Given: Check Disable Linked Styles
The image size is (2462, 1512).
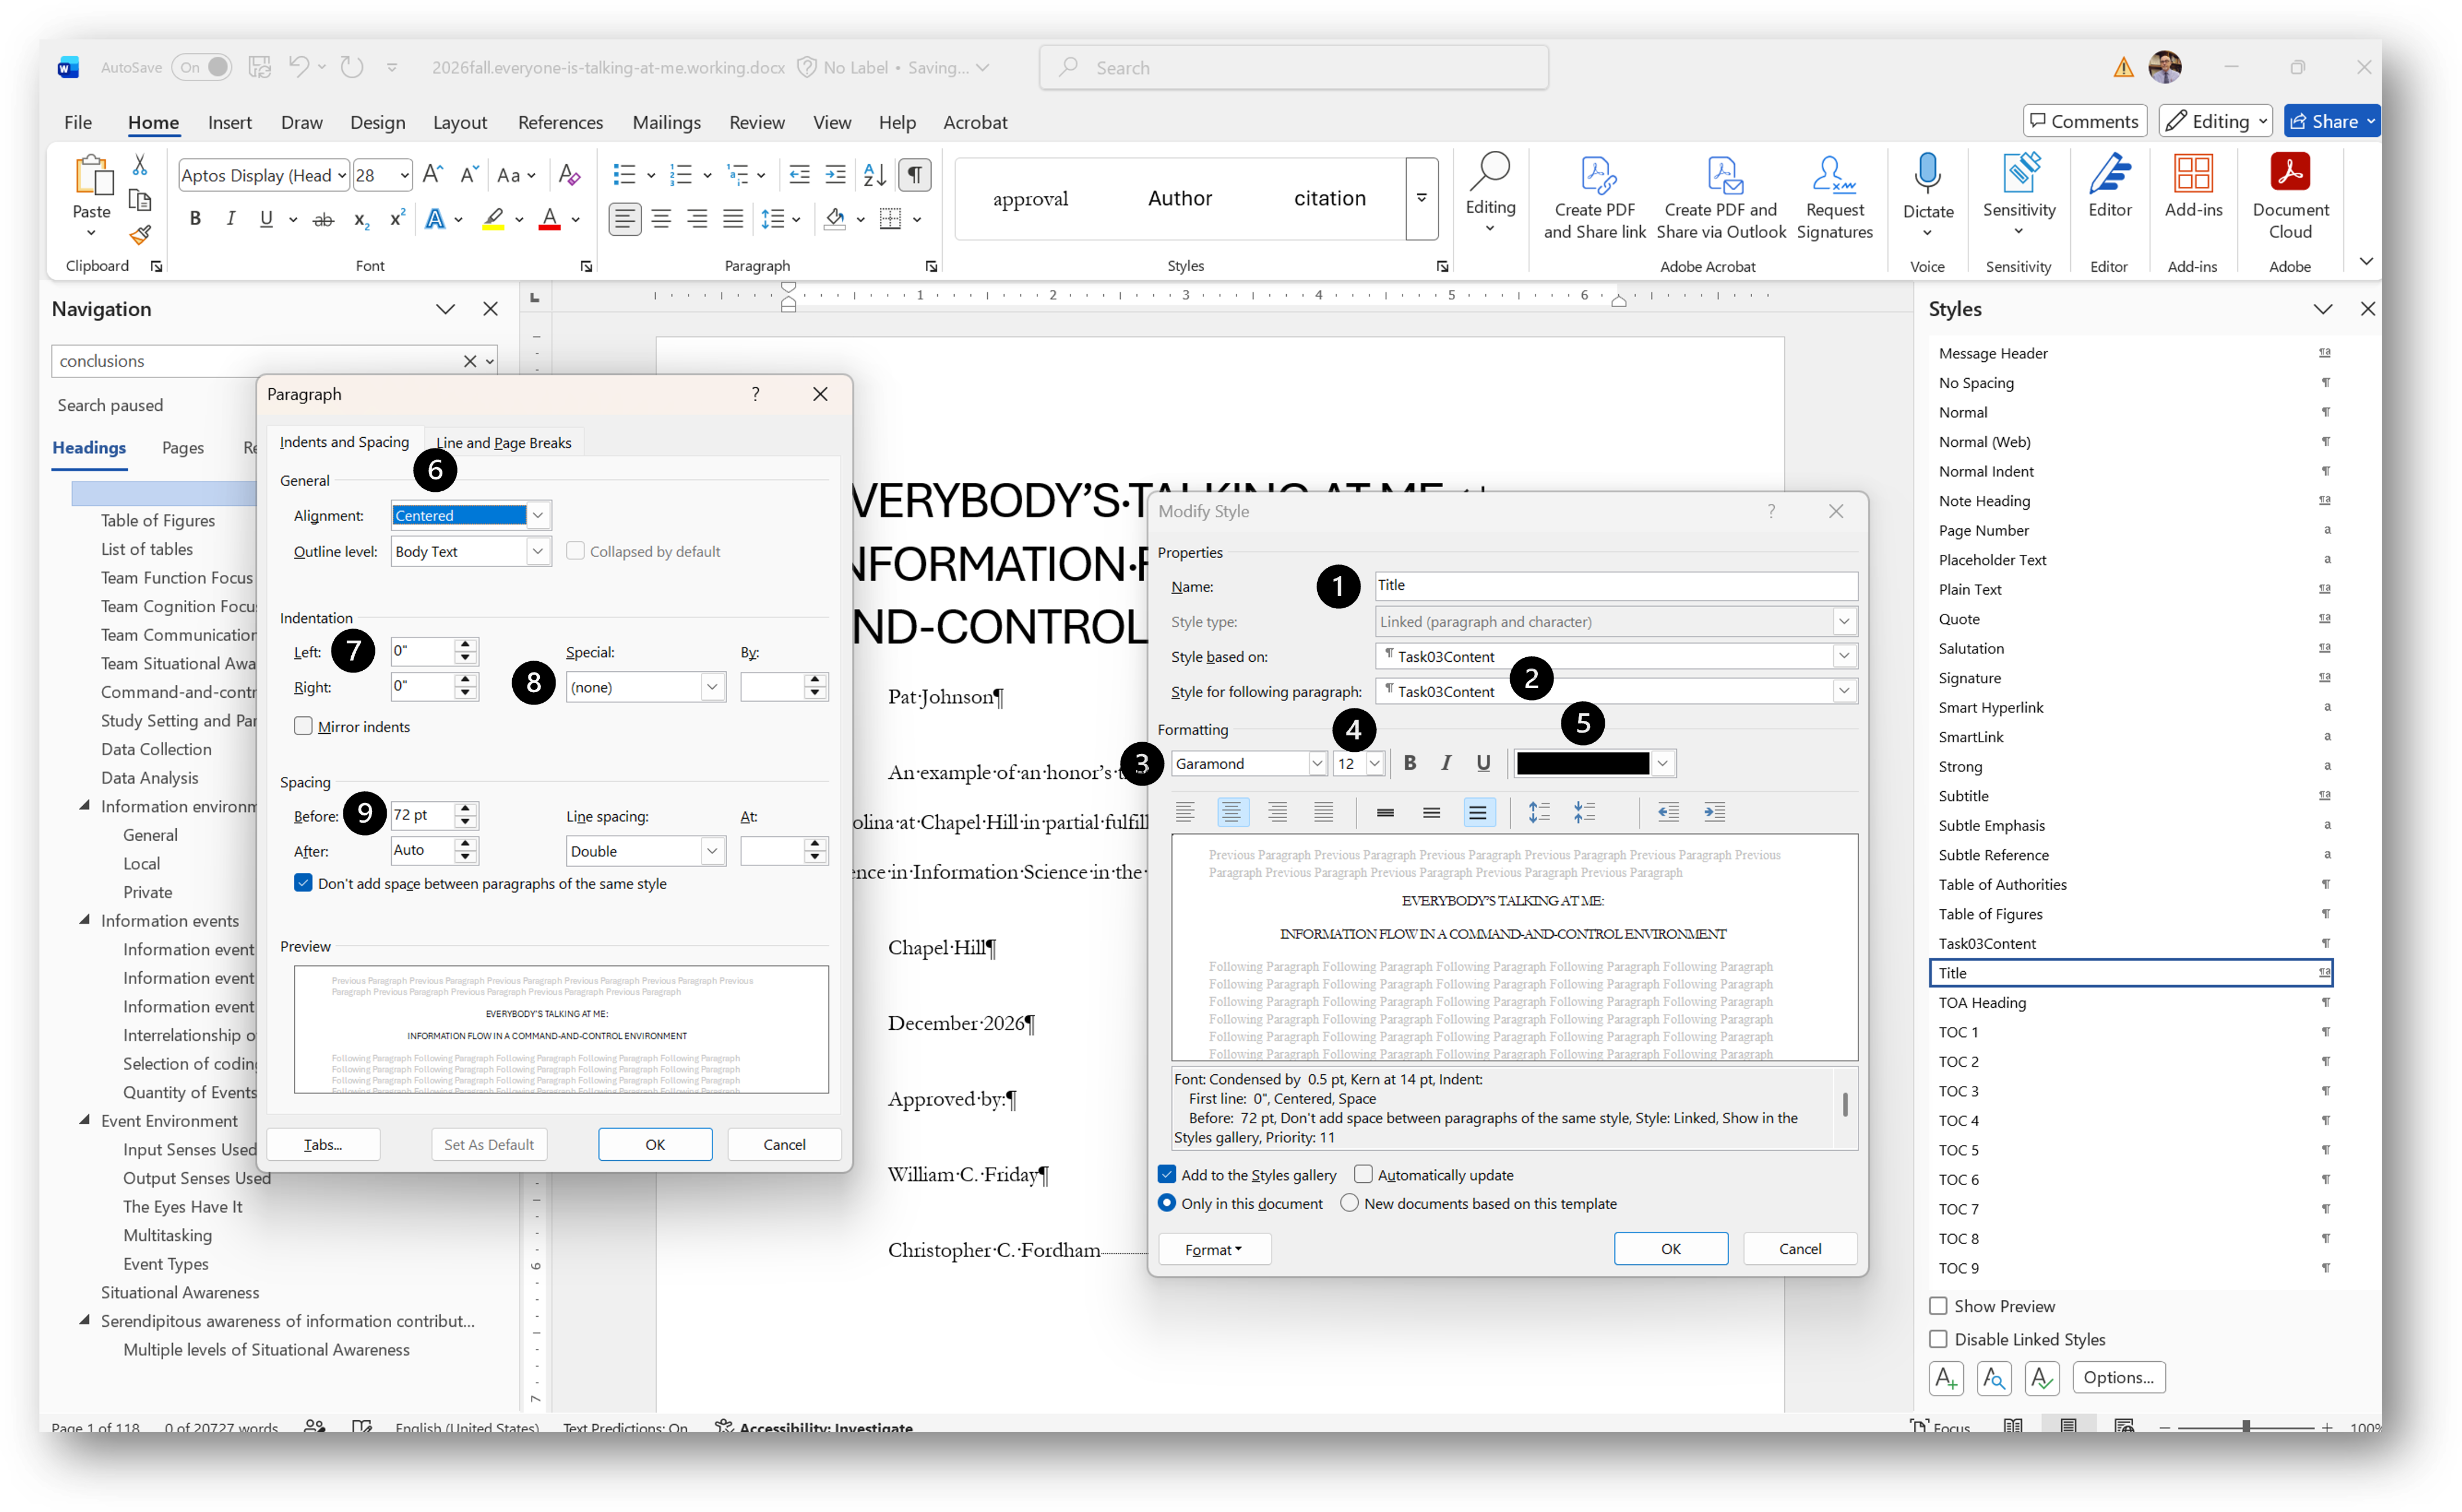Looking at the screenshot, I should point(1938,1339).
